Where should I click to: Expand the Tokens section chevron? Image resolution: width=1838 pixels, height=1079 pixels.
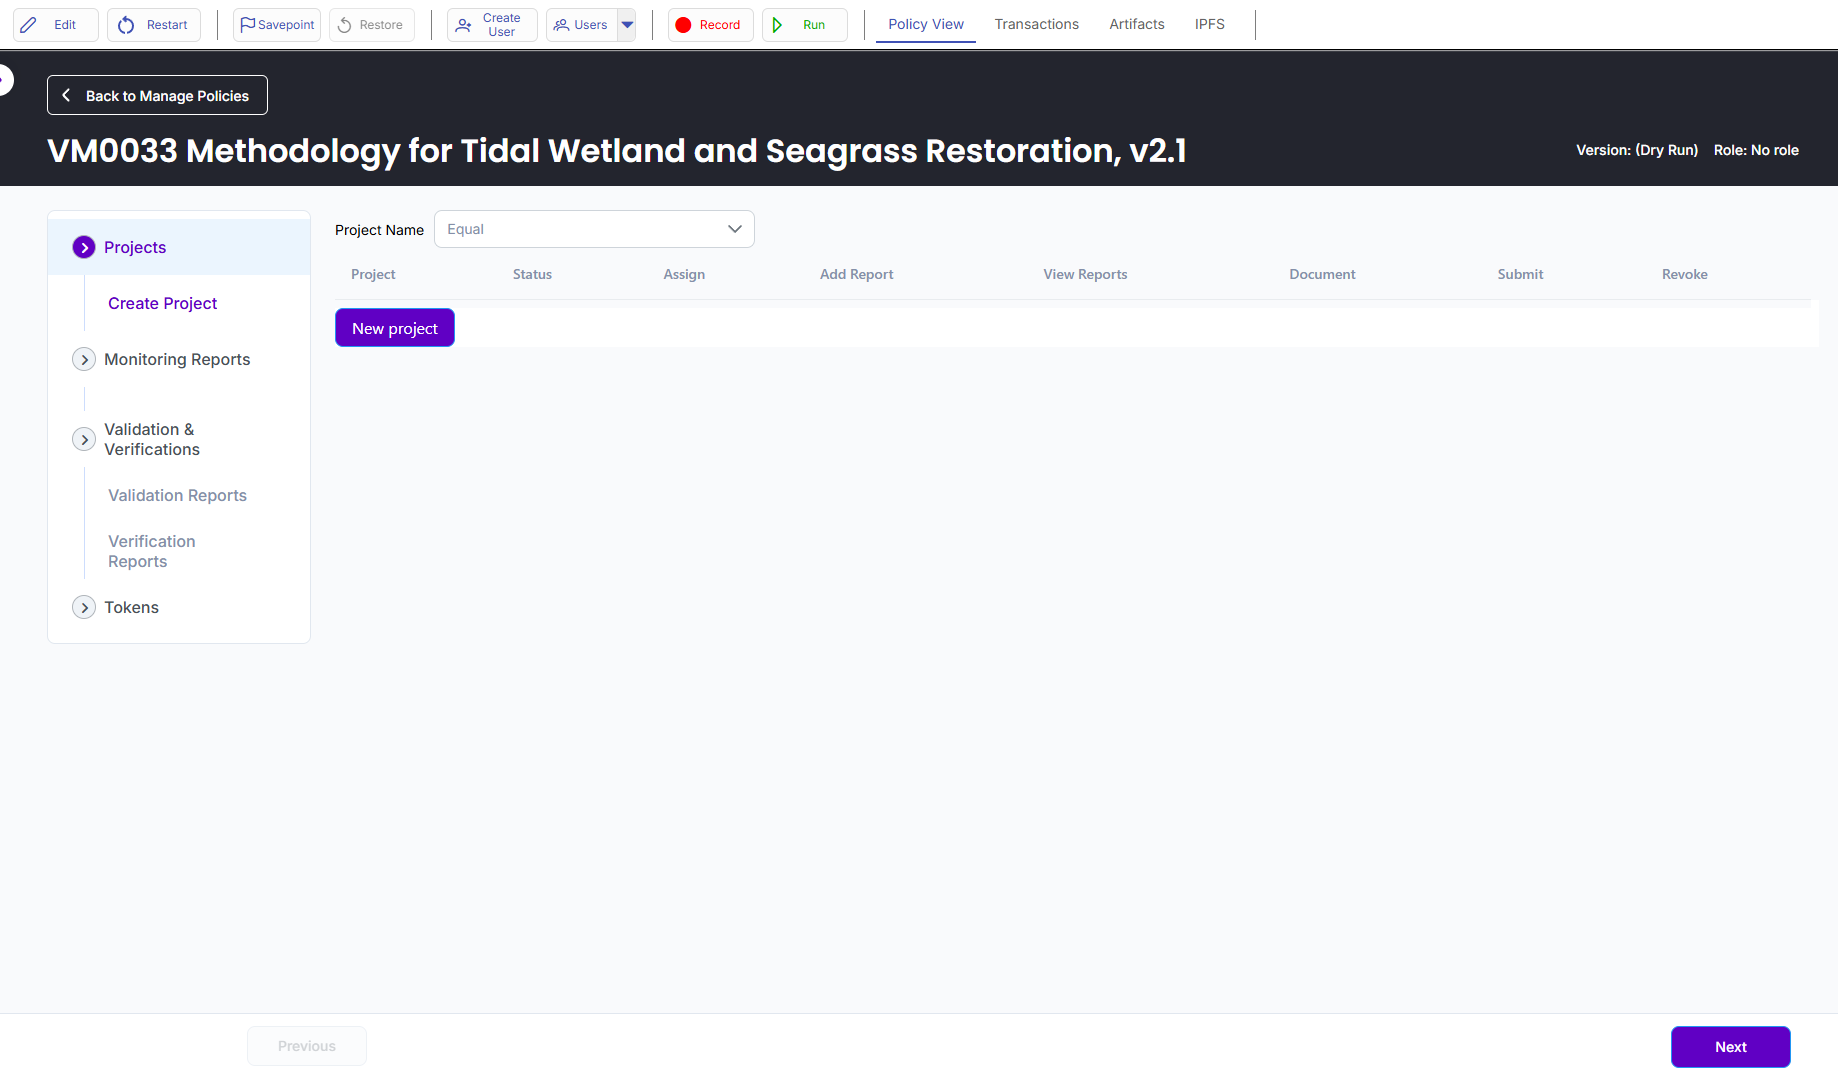coord(84,607)
